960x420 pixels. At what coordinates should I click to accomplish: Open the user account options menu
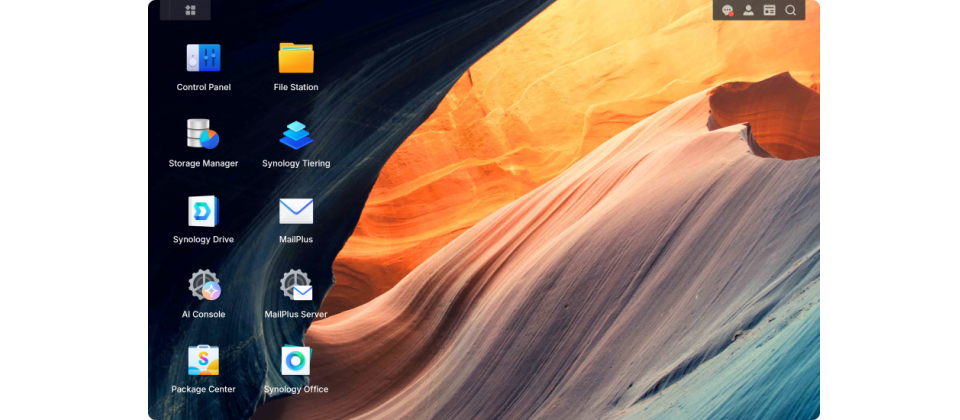(x=748, y=10)
